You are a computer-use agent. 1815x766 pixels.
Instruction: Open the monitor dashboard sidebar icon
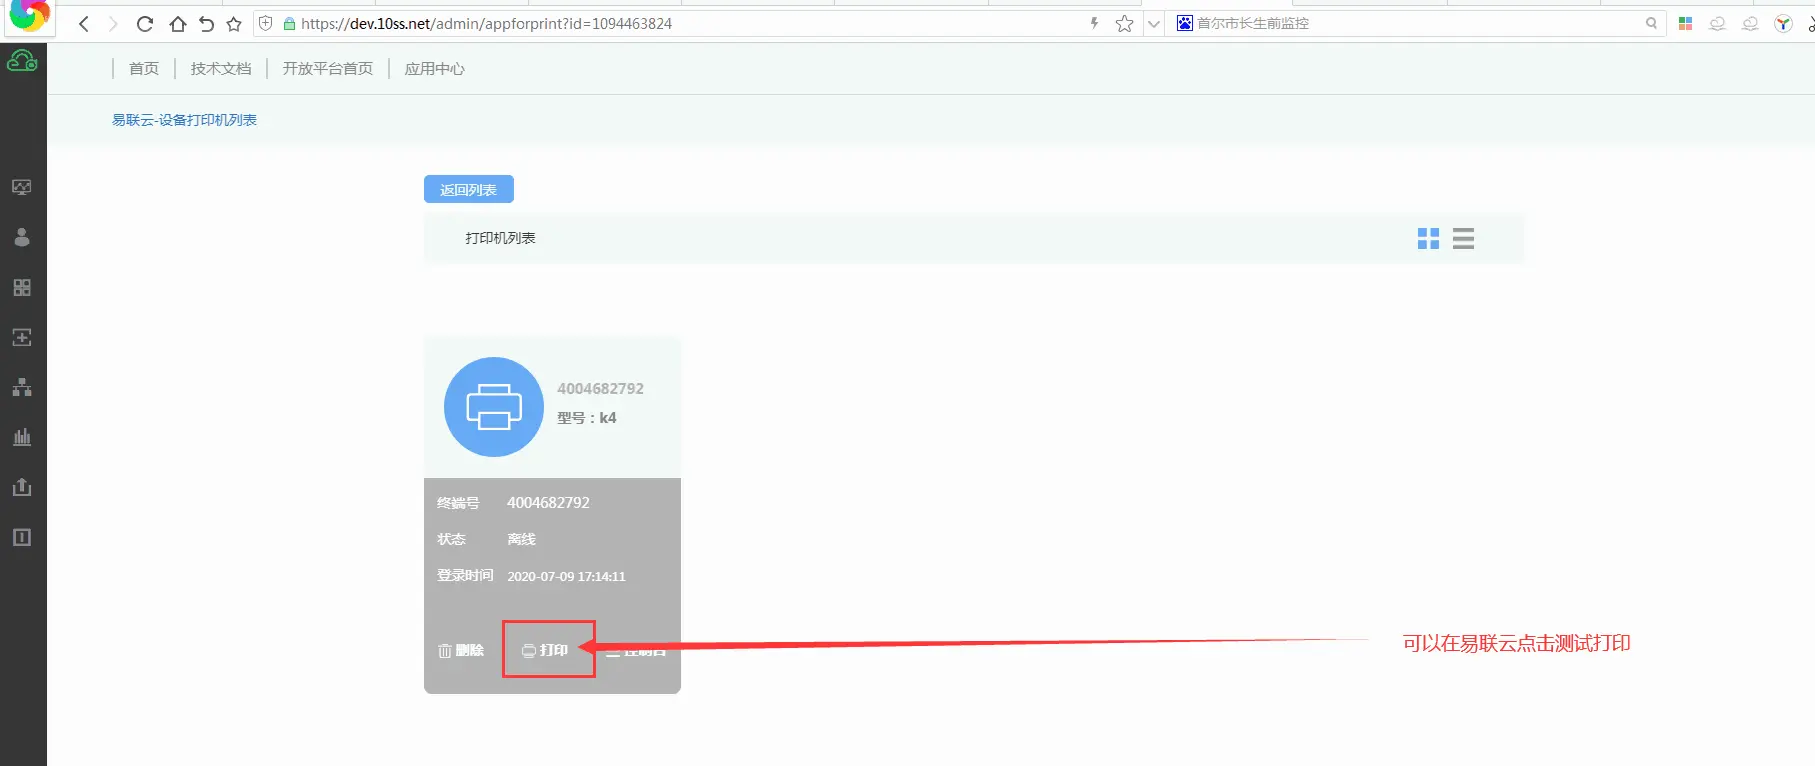pyautogui.click(x=22, y=188)
